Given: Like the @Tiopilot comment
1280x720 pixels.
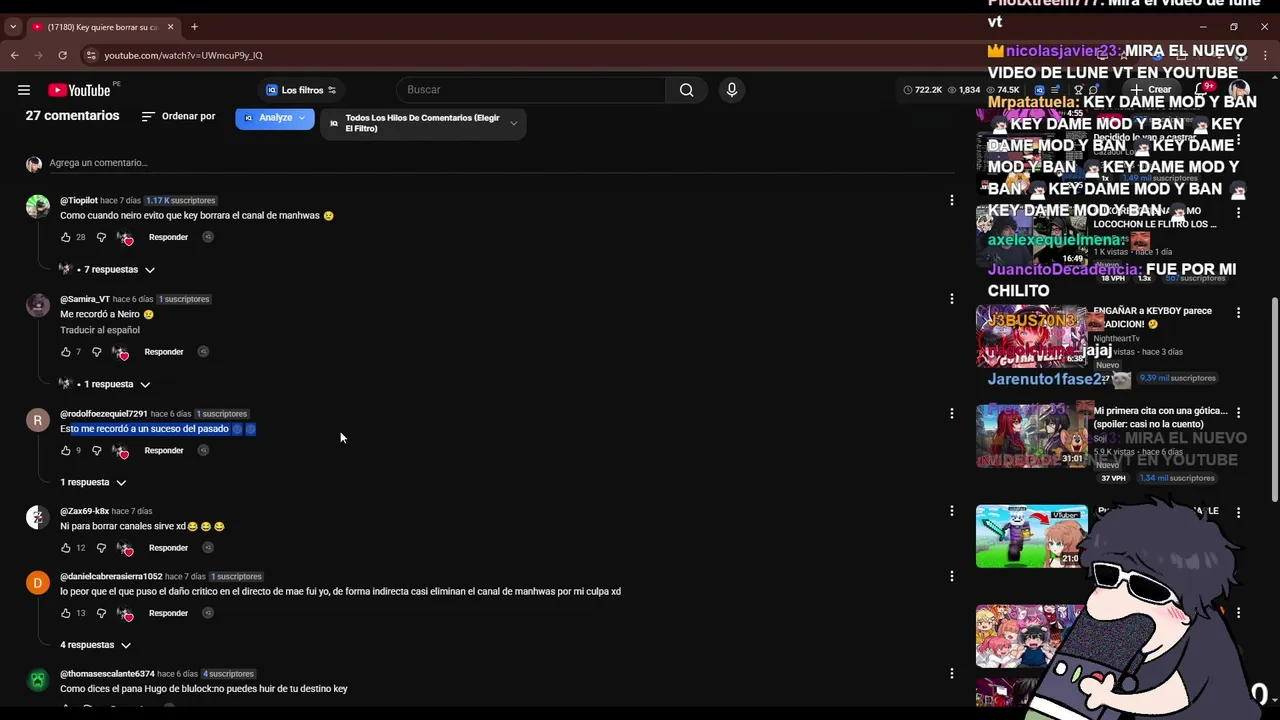Looking at the screenshot, I should click(66, 237).
